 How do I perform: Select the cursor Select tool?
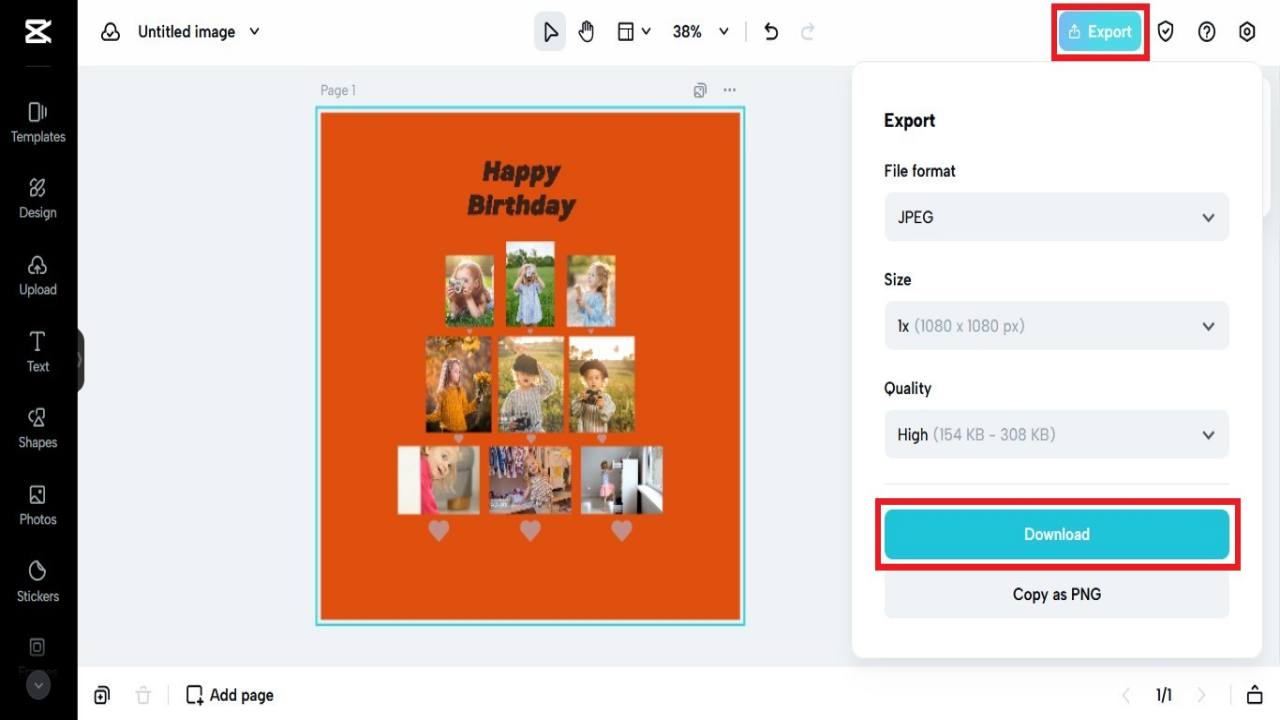click(x=550, y=31)
